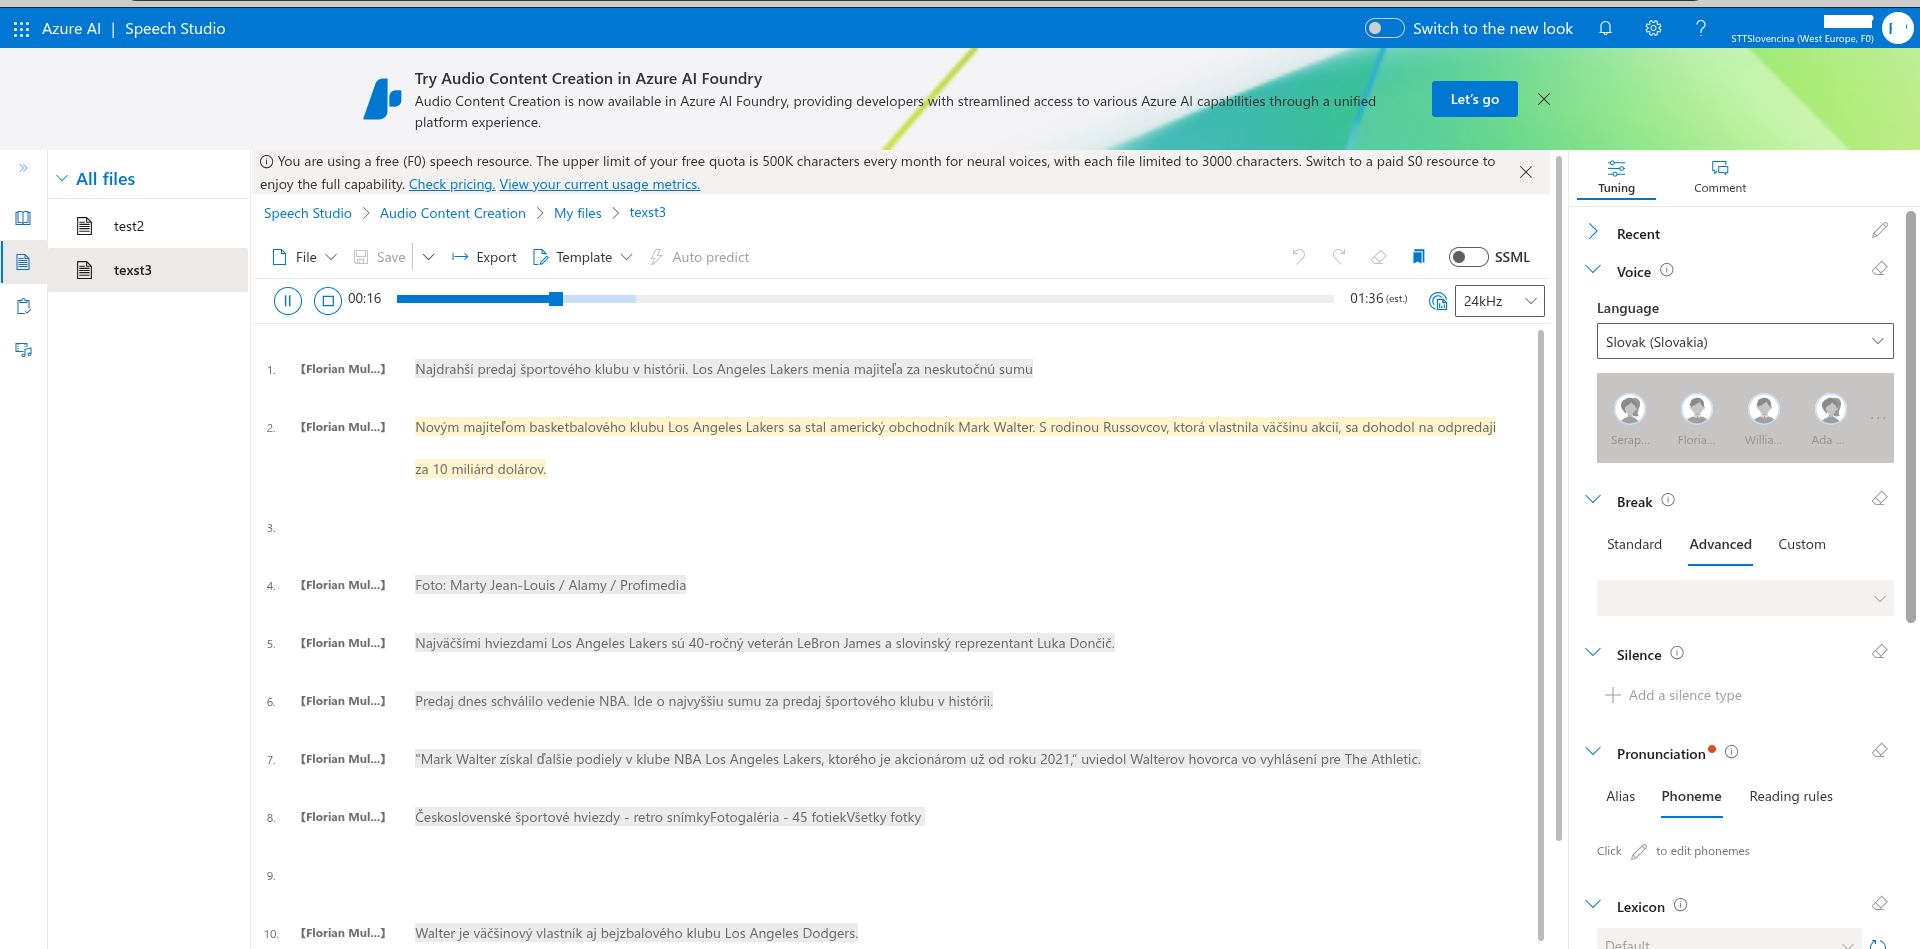Image resolution: width=1920 pixels, height=949 pixels.
Task: Open the Check pricing link
Action: tap(451, 184)
